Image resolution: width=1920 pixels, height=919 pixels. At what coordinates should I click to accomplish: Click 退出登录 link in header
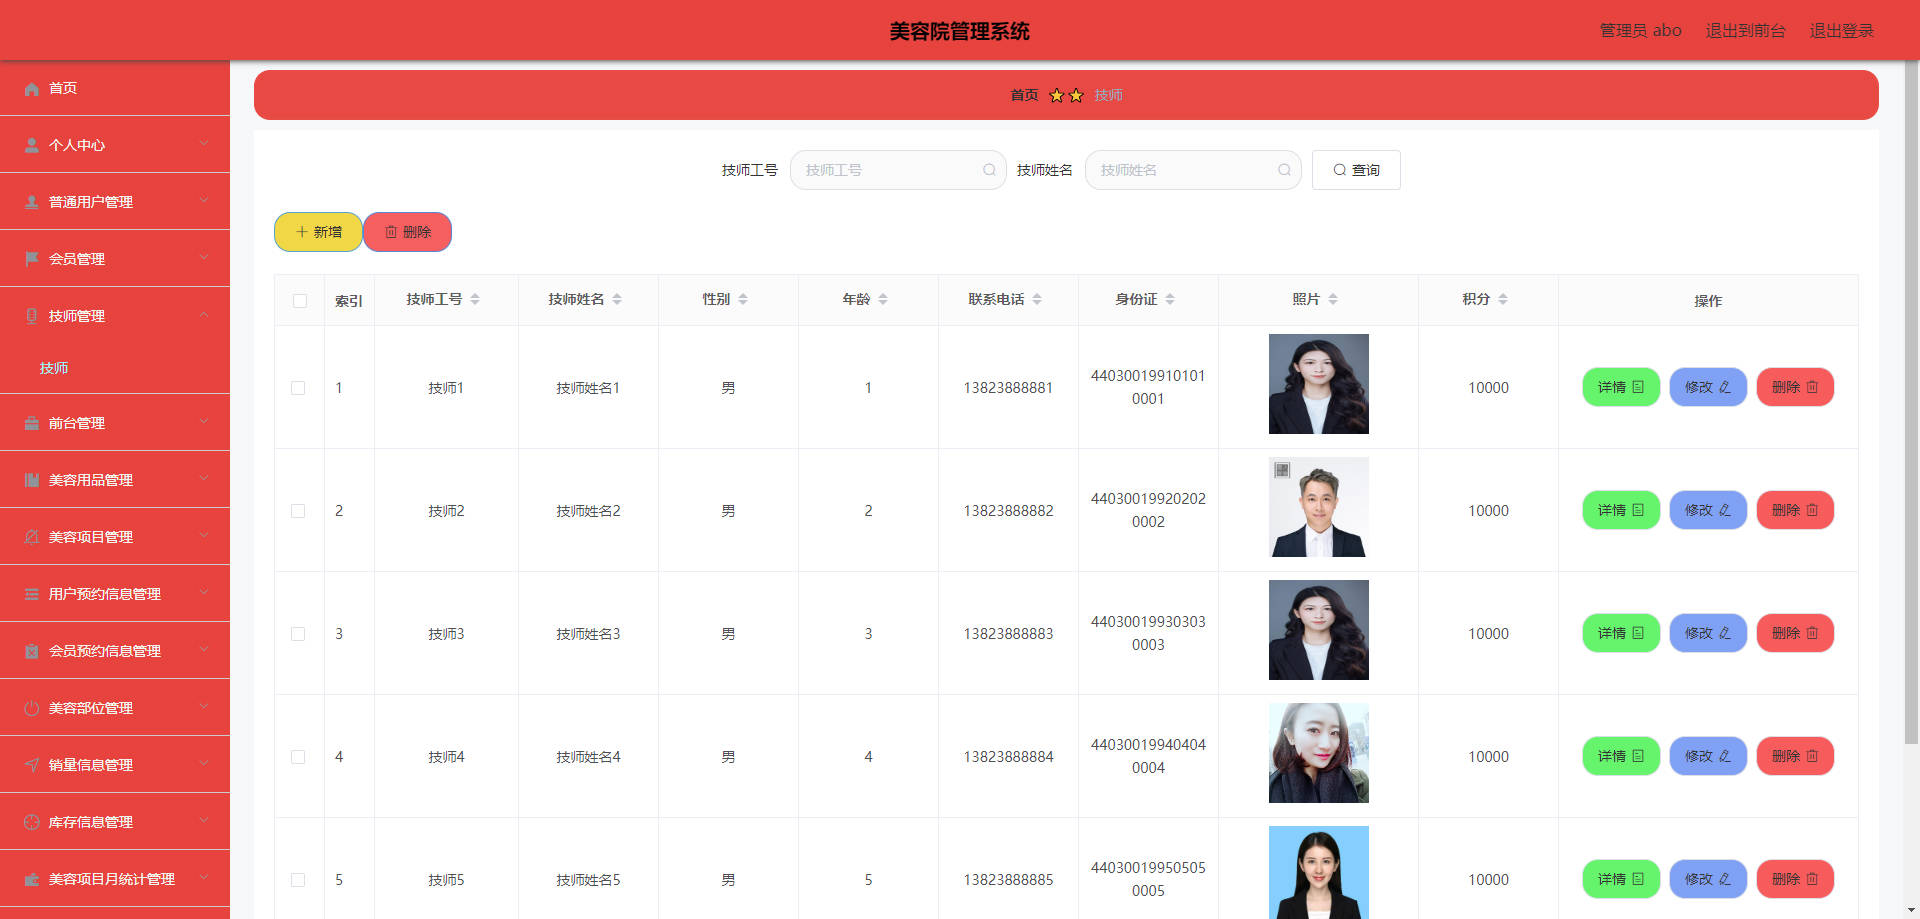(1842, 31)
